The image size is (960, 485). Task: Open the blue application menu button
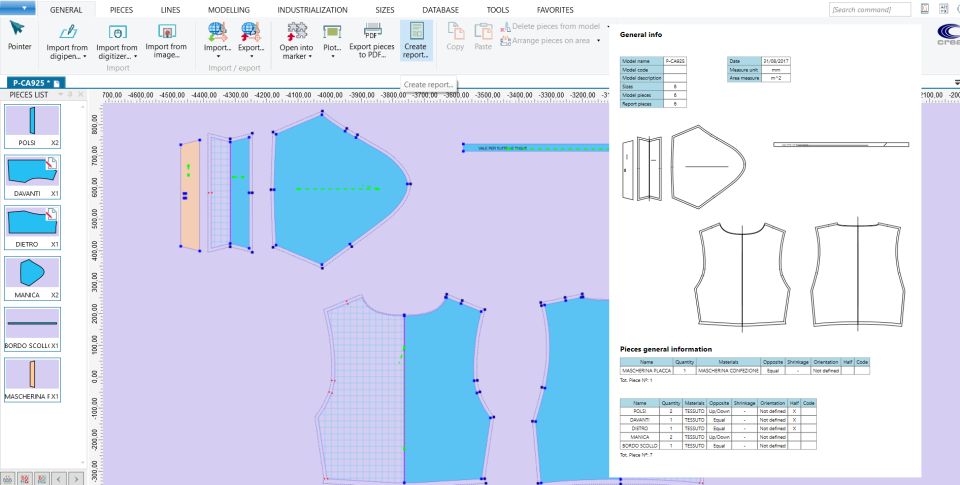[x=18, y=8]
